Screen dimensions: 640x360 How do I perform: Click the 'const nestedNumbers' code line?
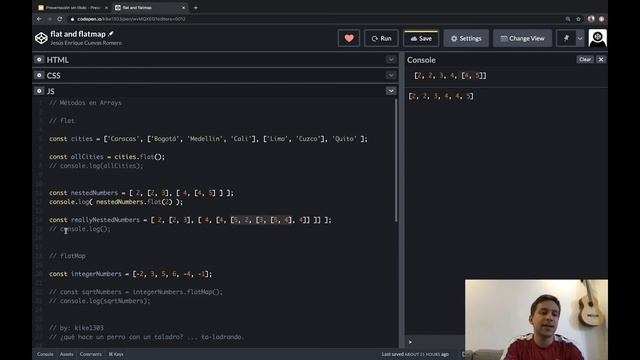click(x=141, y=193)
